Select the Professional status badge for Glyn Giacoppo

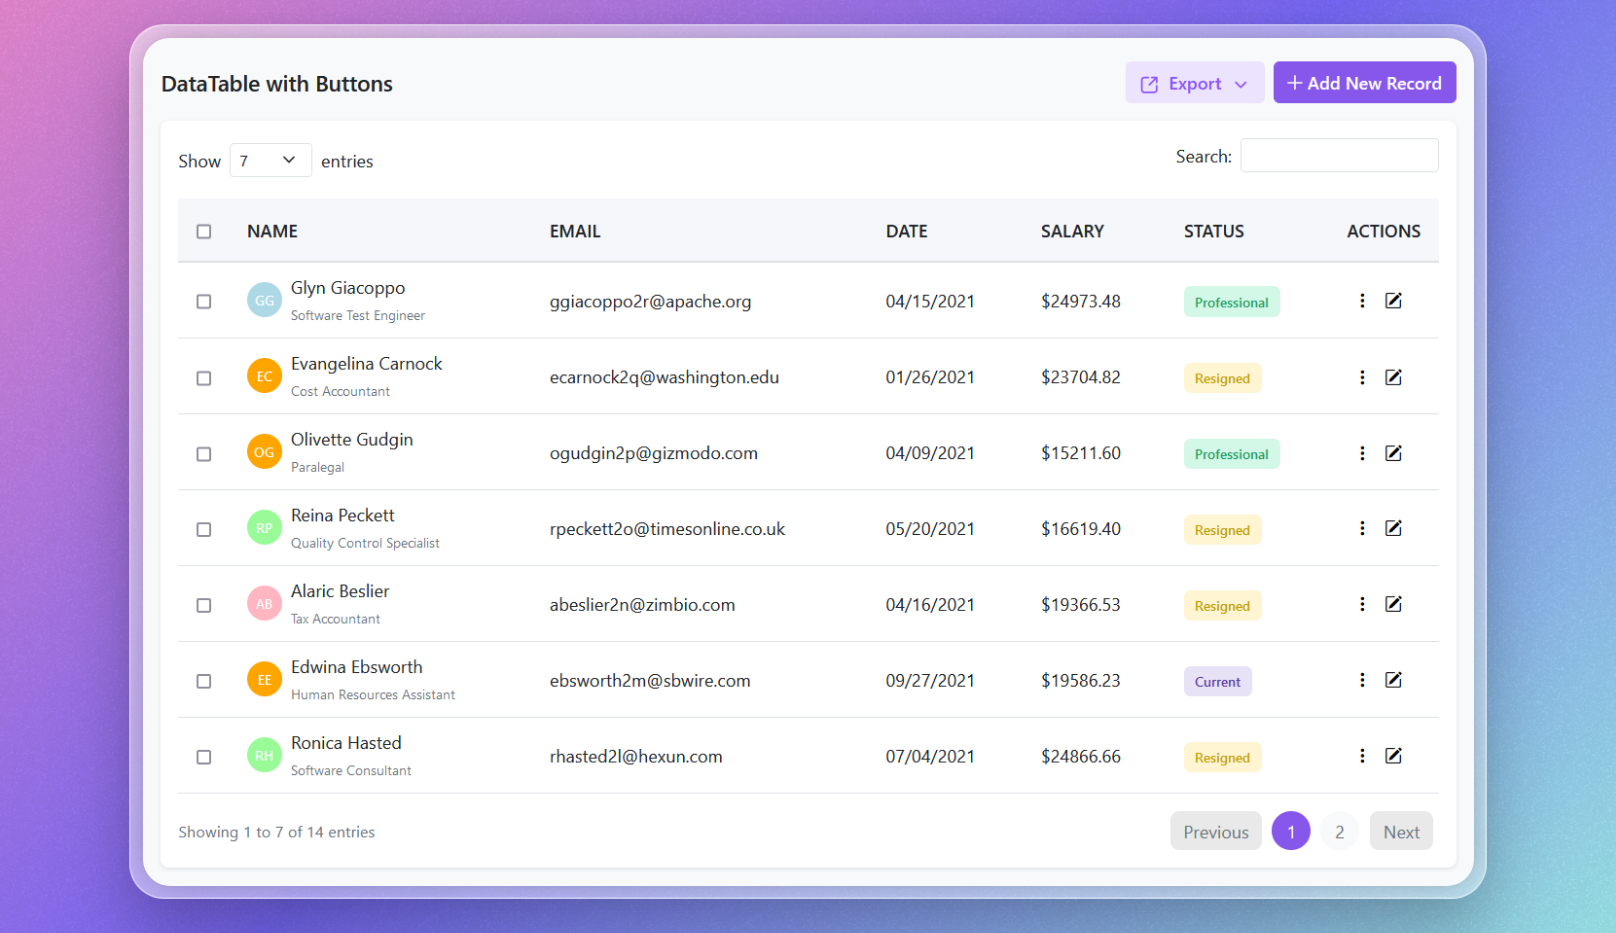[x=1231, y=301]
